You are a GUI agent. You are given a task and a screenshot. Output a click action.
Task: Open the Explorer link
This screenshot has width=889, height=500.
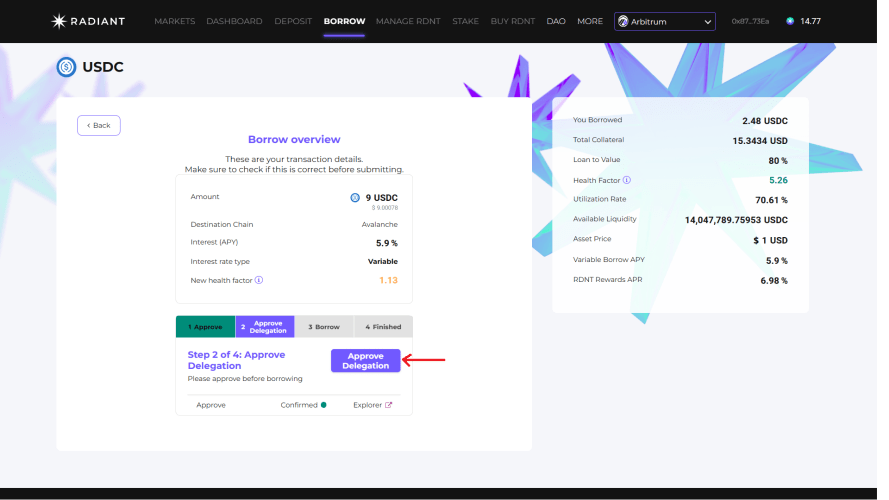click(x=372, y=405)
